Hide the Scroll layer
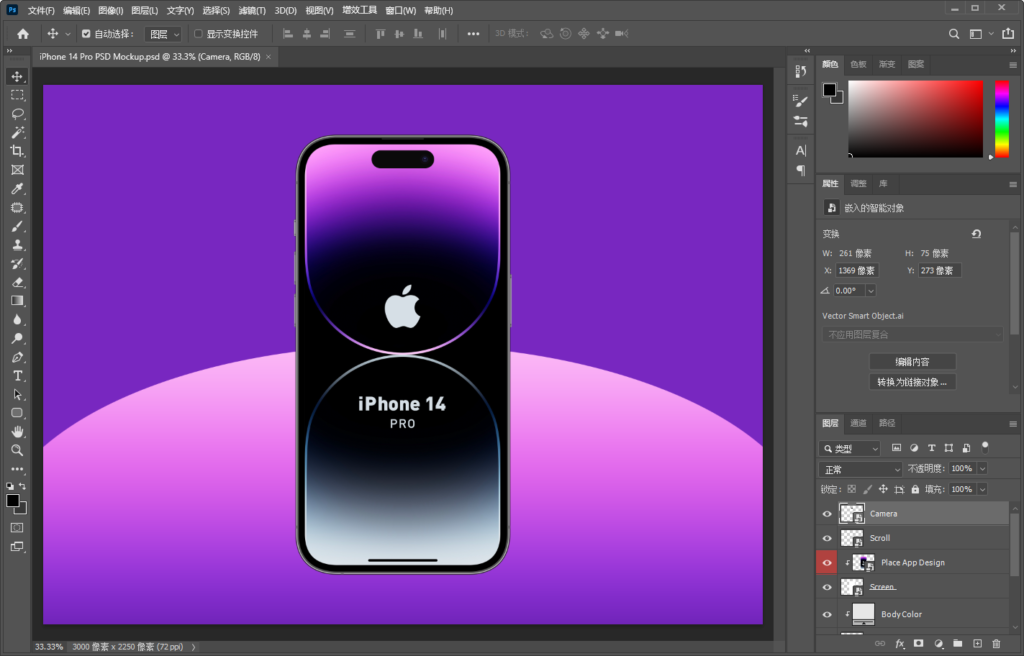The width and height of the screenshot is (1024, 656). pyautogui.click(x=827, y=538)
